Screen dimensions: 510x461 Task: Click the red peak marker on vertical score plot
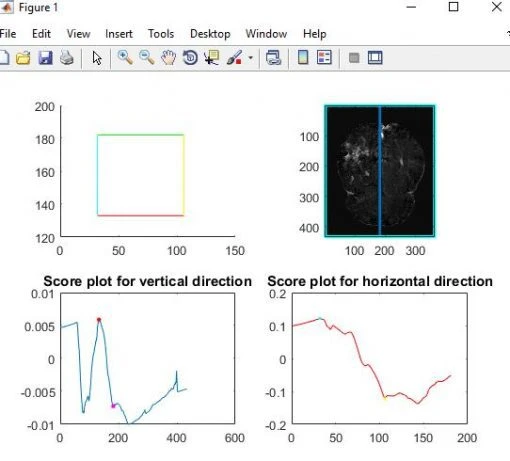(99, 320)
